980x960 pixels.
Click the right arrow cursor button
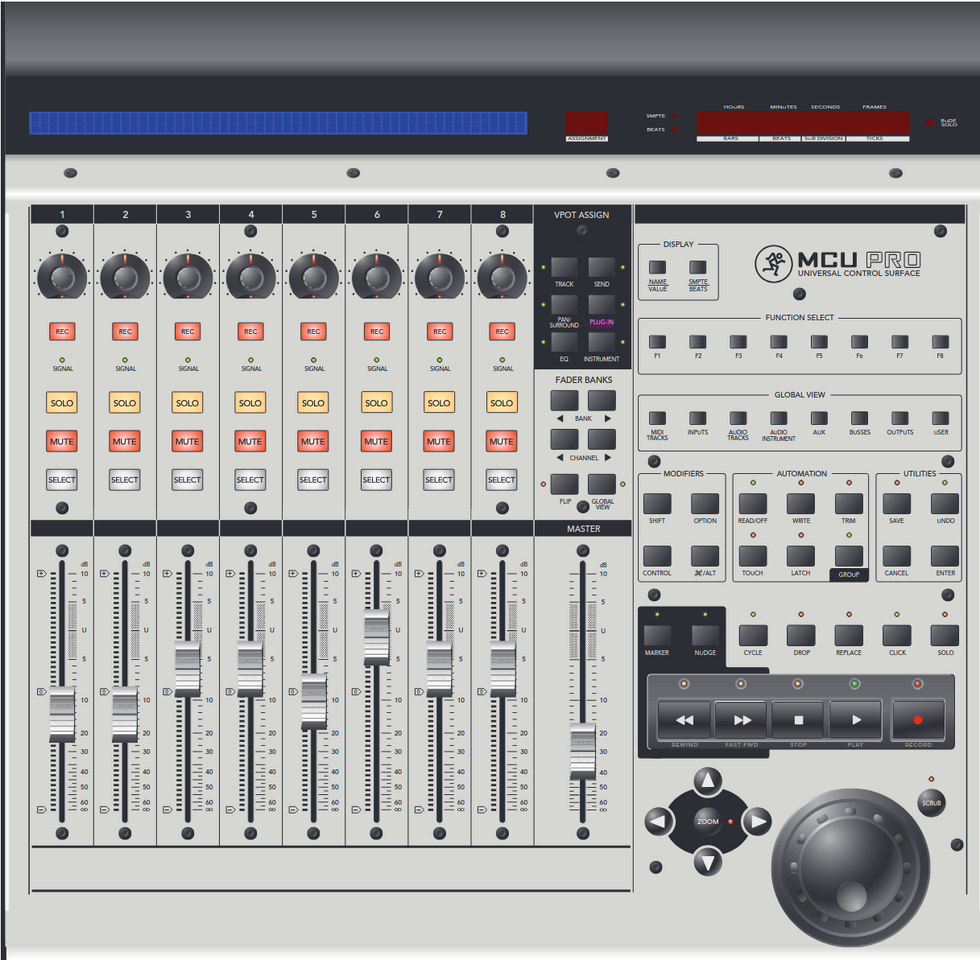pyautogui.click(x=758, y=821)
